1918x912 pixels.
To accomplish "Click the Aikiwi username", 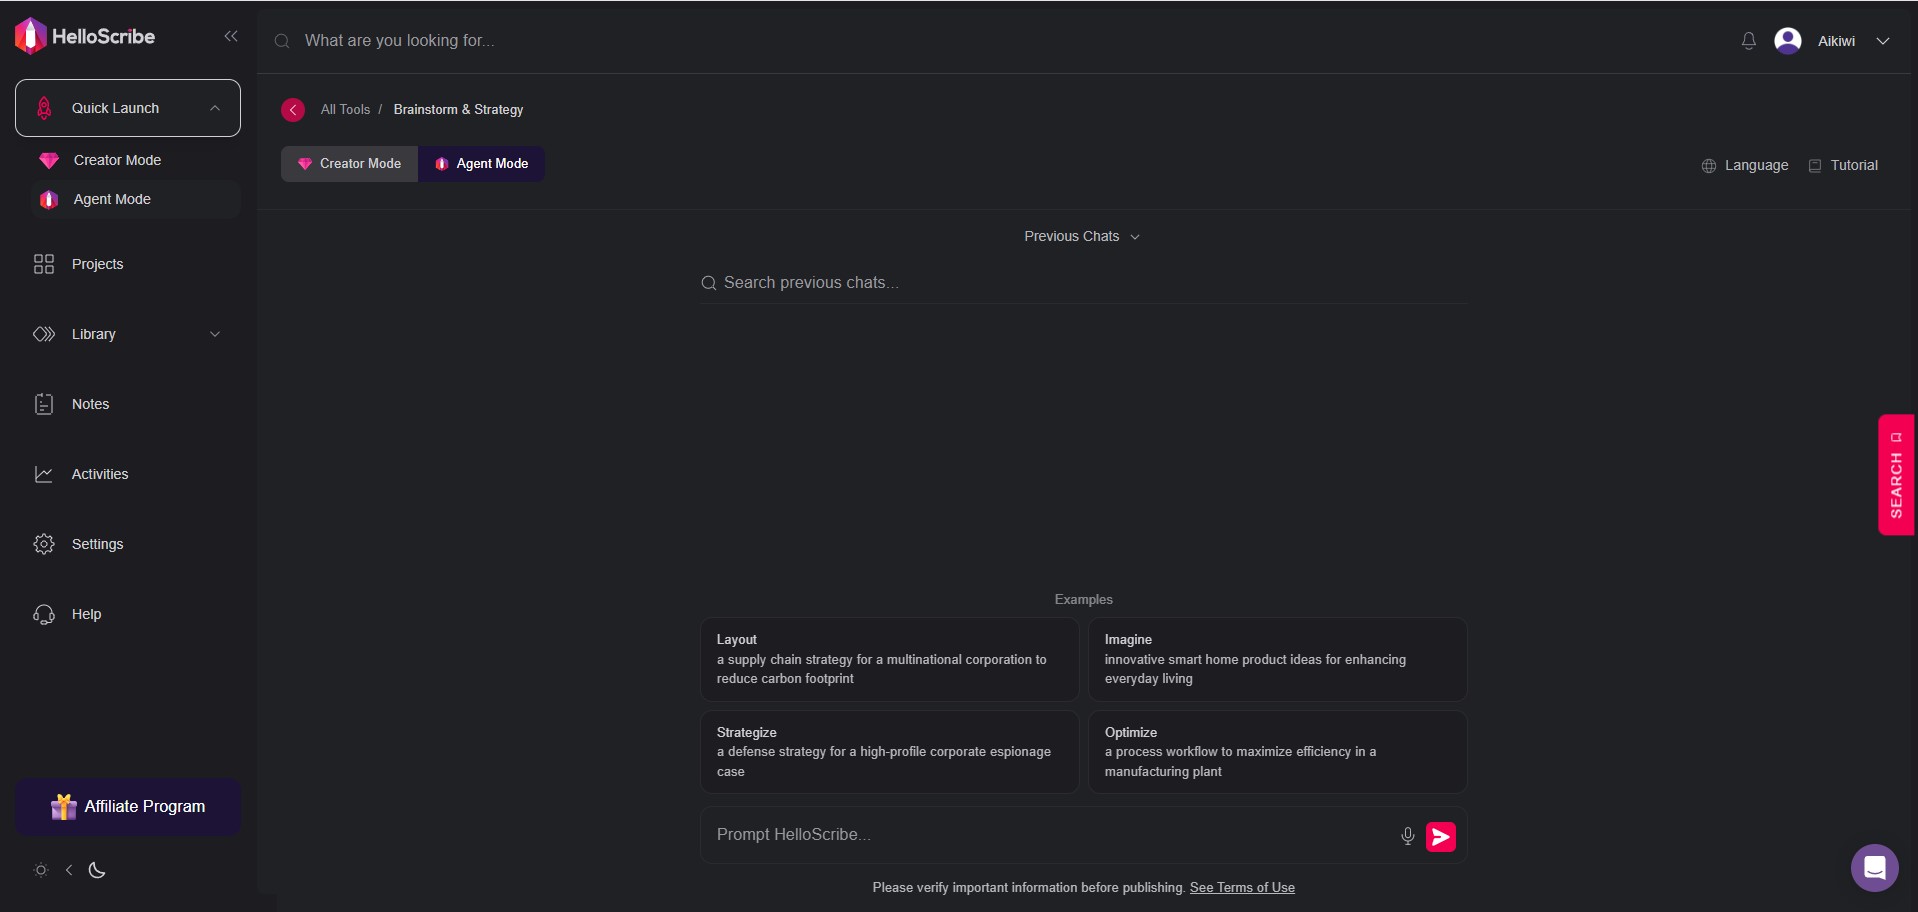I will 1836,41.
